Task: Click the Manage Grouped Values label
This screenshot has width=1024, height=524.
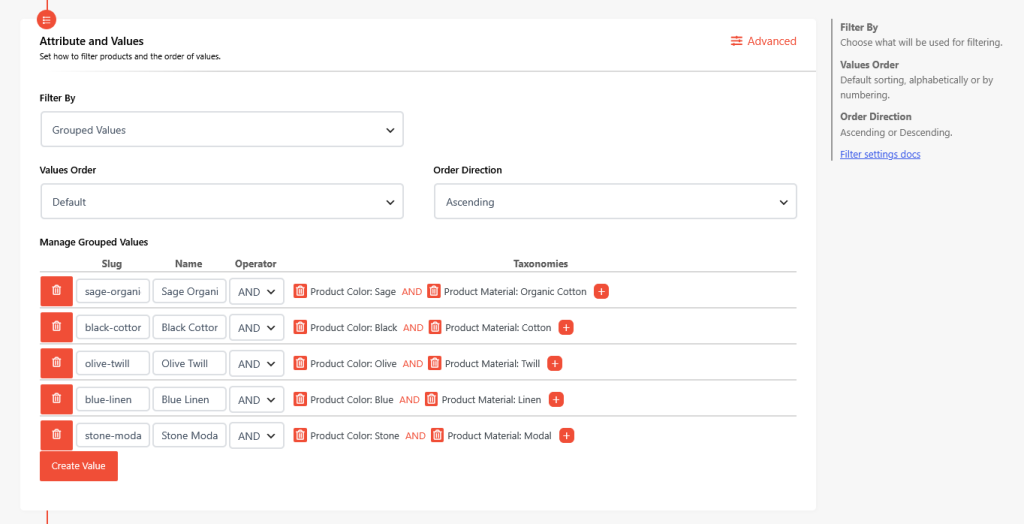Action: 93,242
